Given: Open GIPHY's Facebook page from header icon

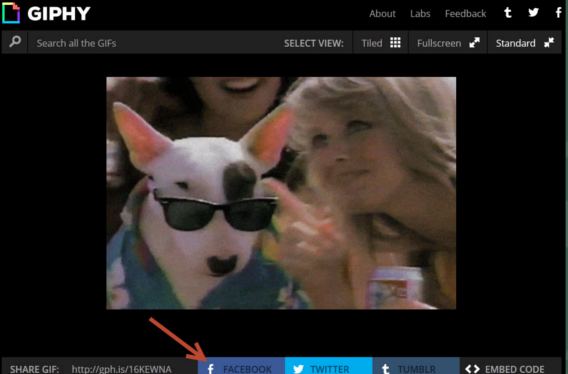Looking at the screenshot, I should pyautogui.click(x=559, y=13).
